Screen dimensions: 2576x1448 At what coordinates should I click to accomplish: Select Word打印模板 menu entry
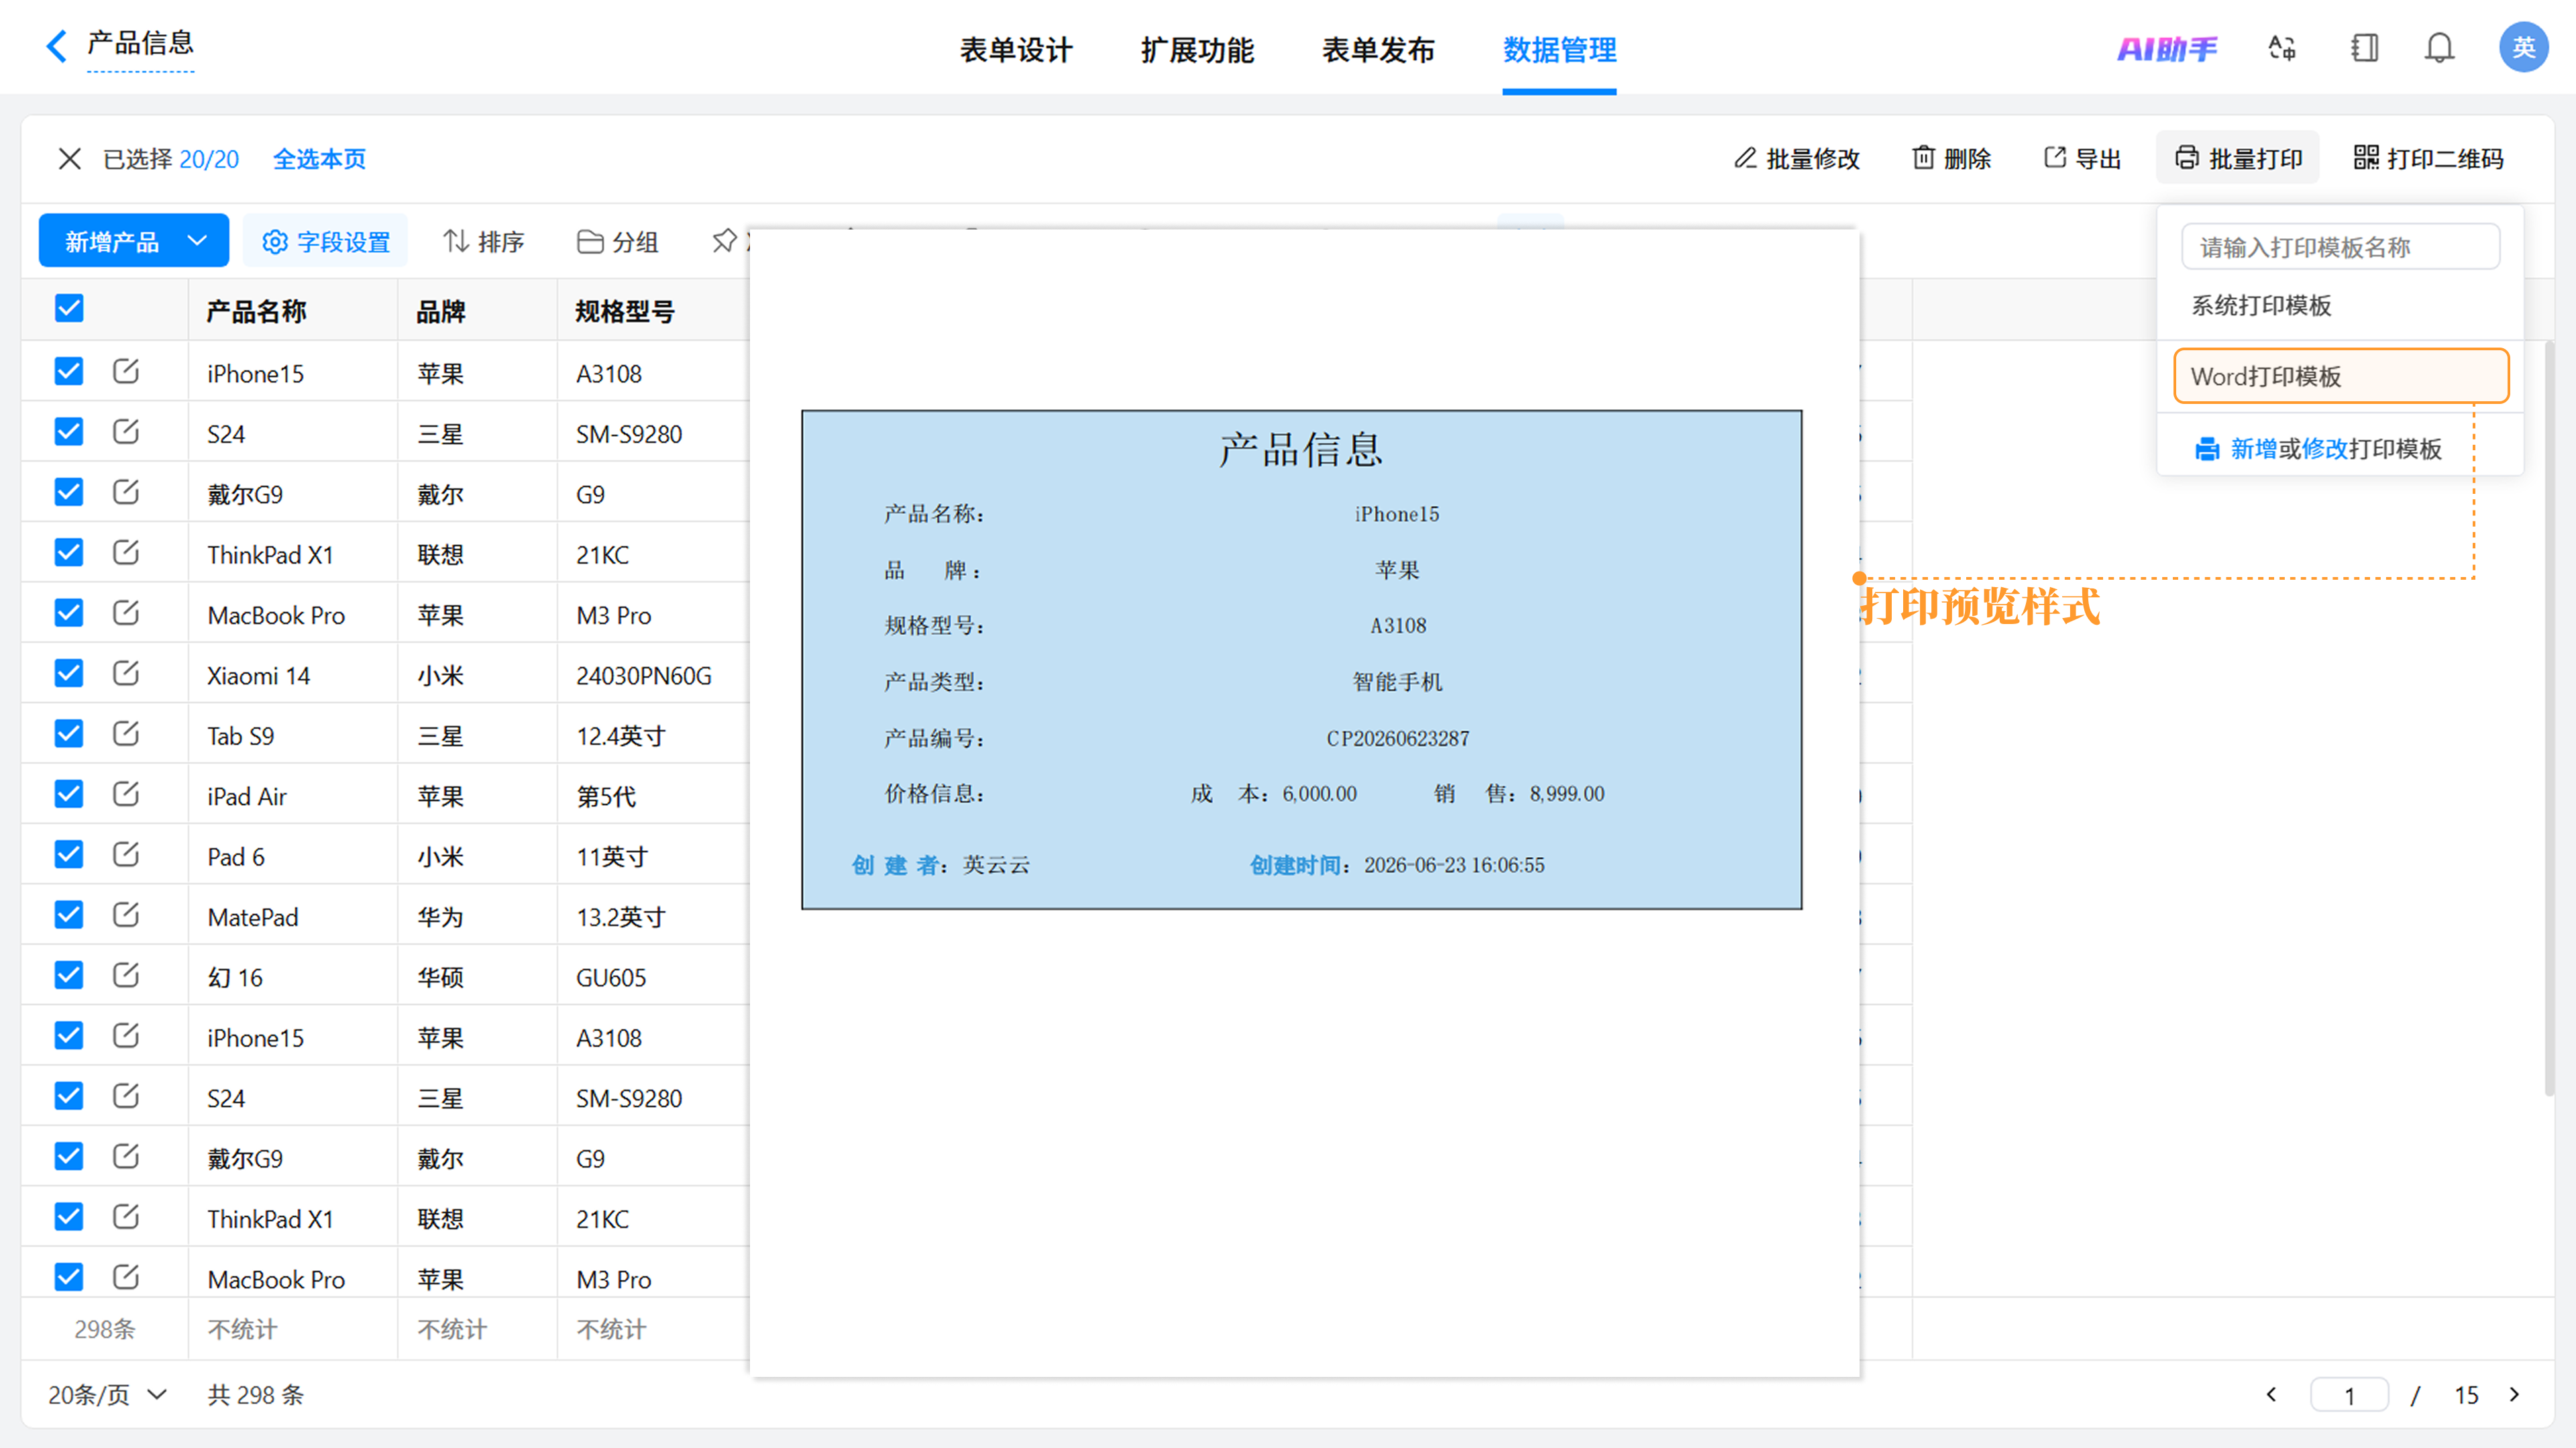pyautogui.click(x=2340, y=376)
